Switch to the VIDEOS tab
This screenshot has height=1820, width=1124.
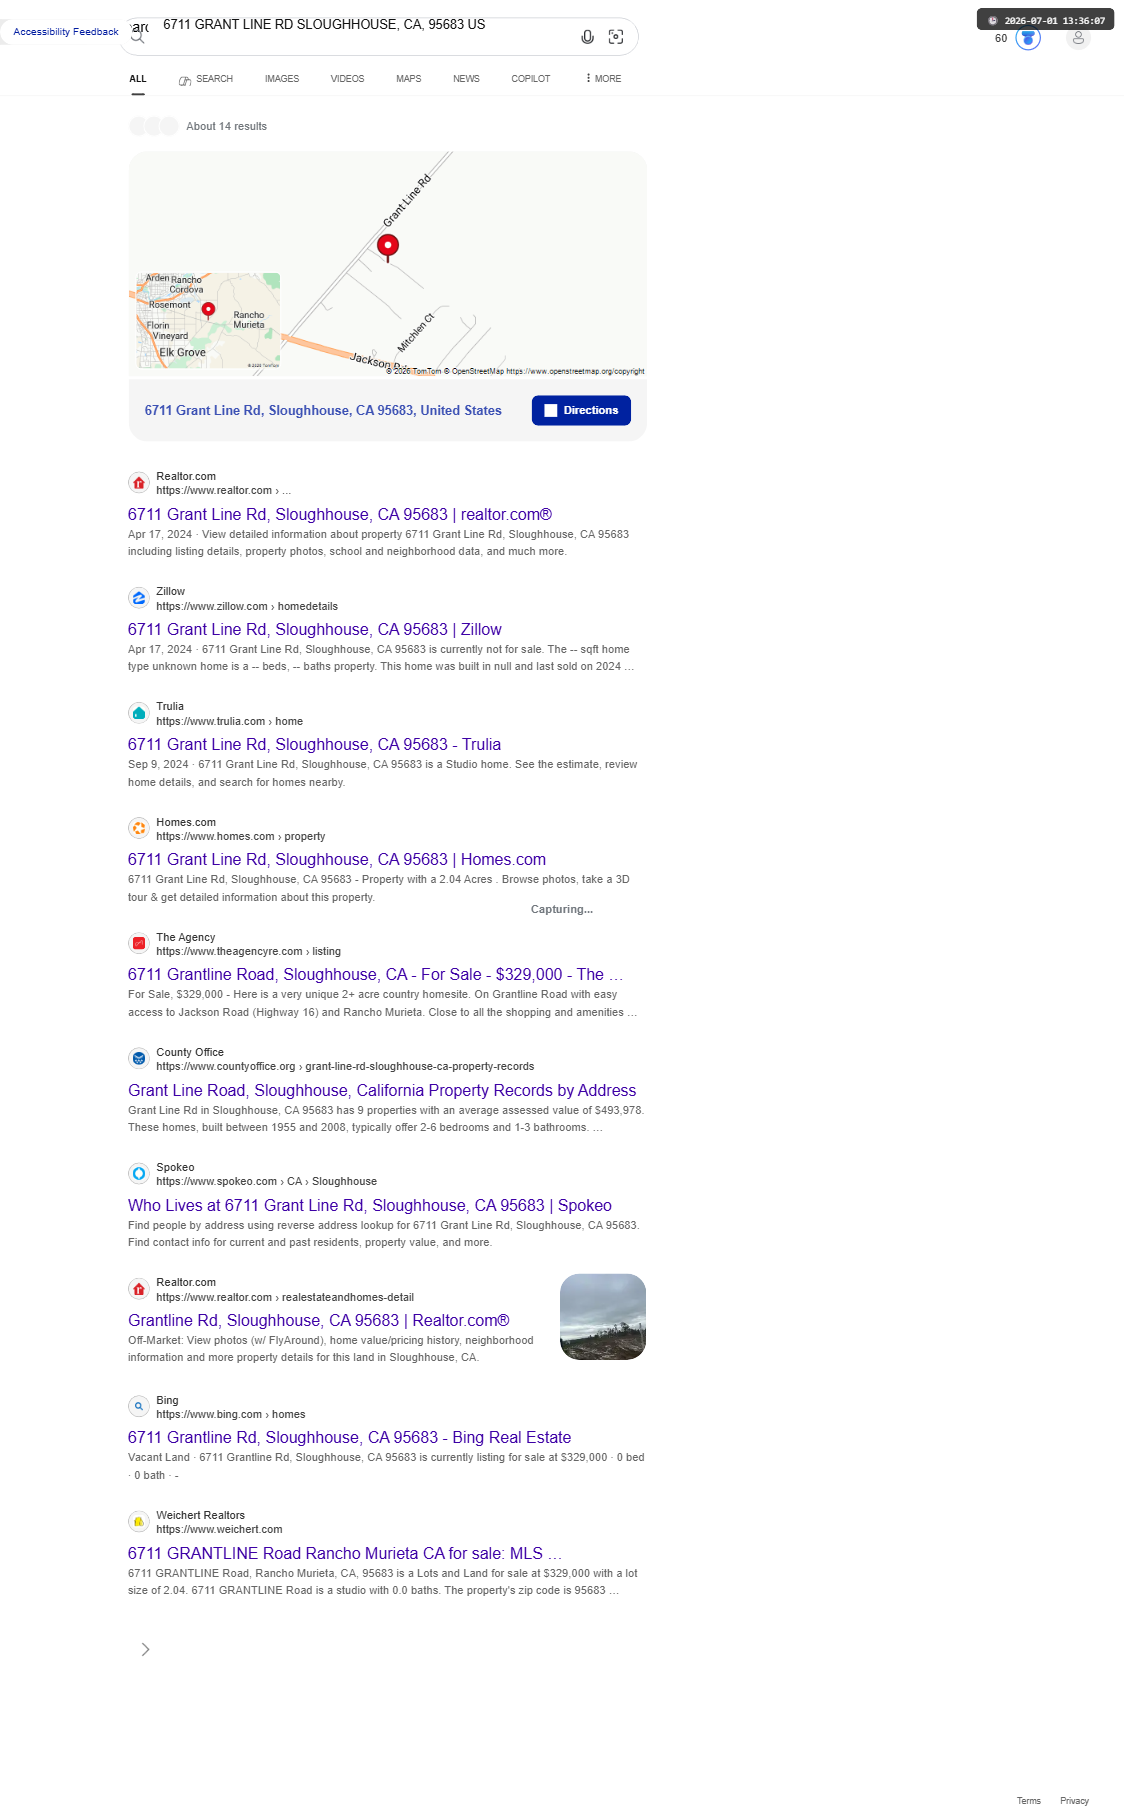[x=347, y=79]
